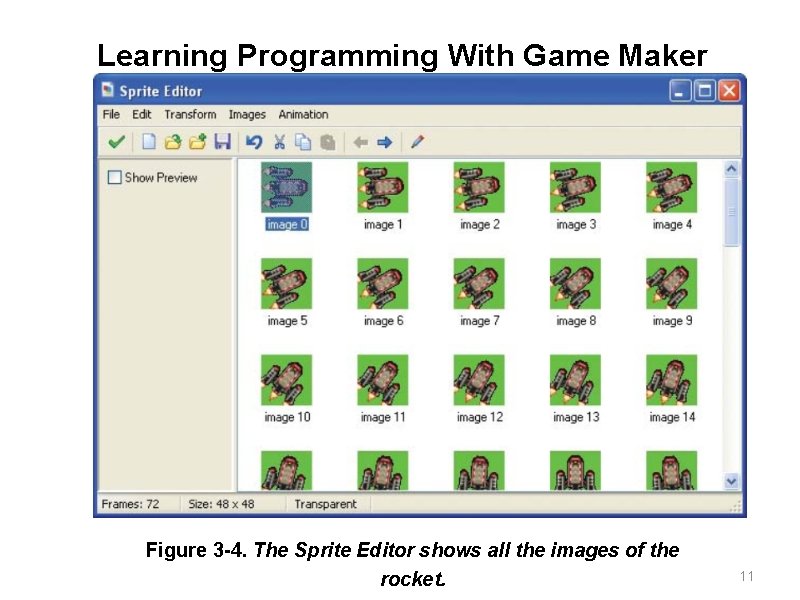Add images from file with the folder-plus icon

(197, 141)
